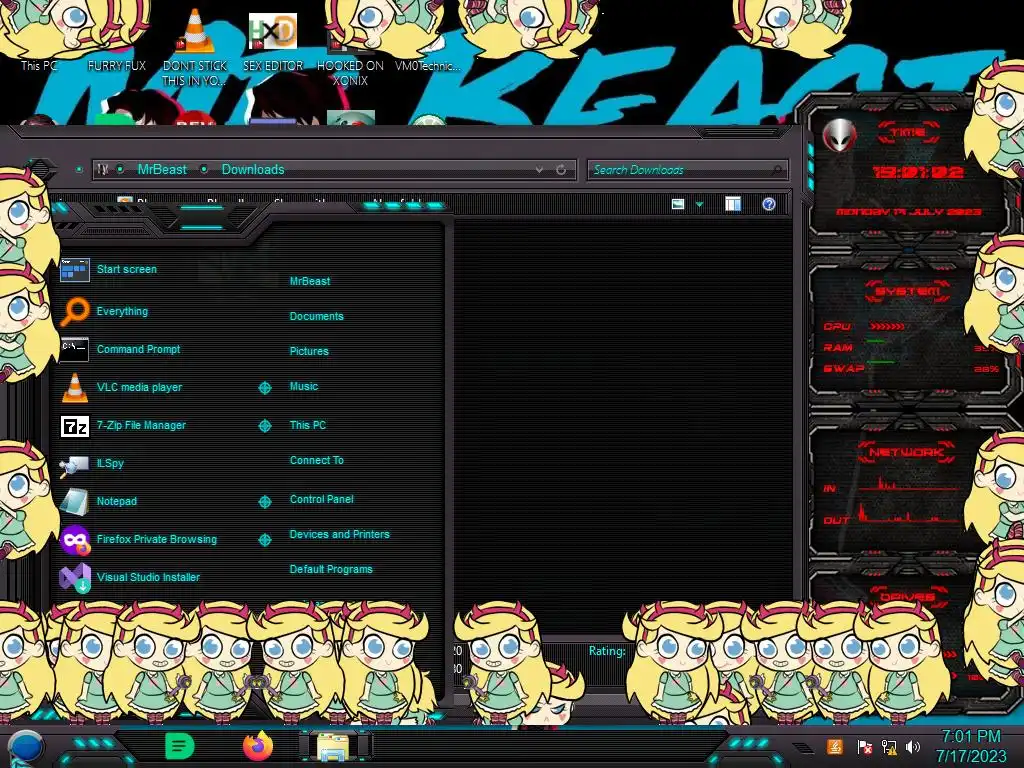Viewport: 1024px width, 768px height.
Task: Expand VLC media player jump list arrow
Action: pos(264,388)
